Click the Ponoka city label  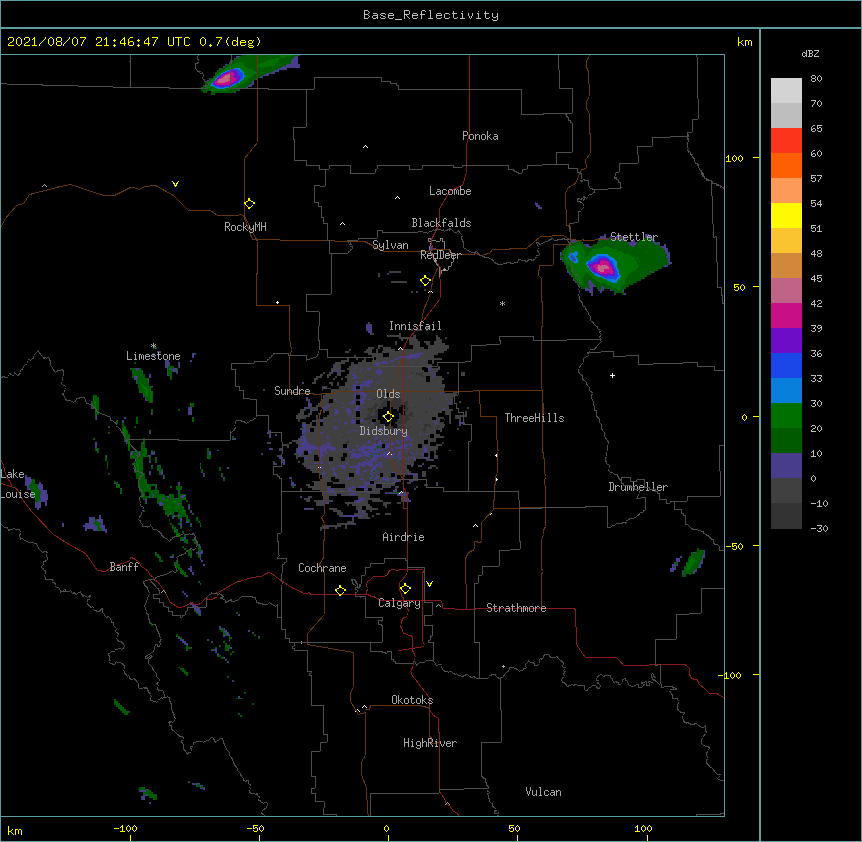[480, 136]
